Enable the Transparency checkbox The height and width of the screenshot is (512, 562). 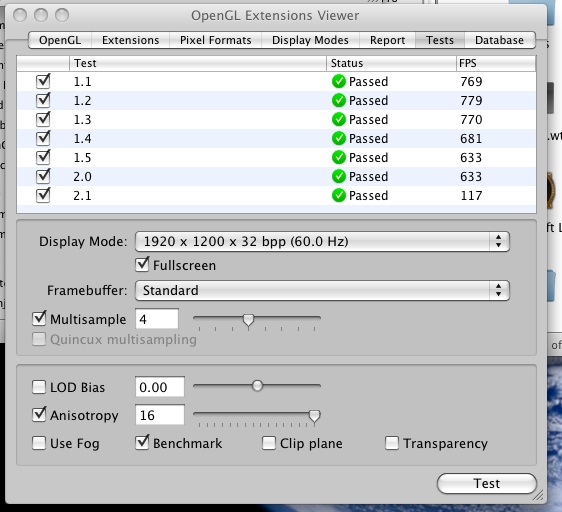(x=392, y=443)
